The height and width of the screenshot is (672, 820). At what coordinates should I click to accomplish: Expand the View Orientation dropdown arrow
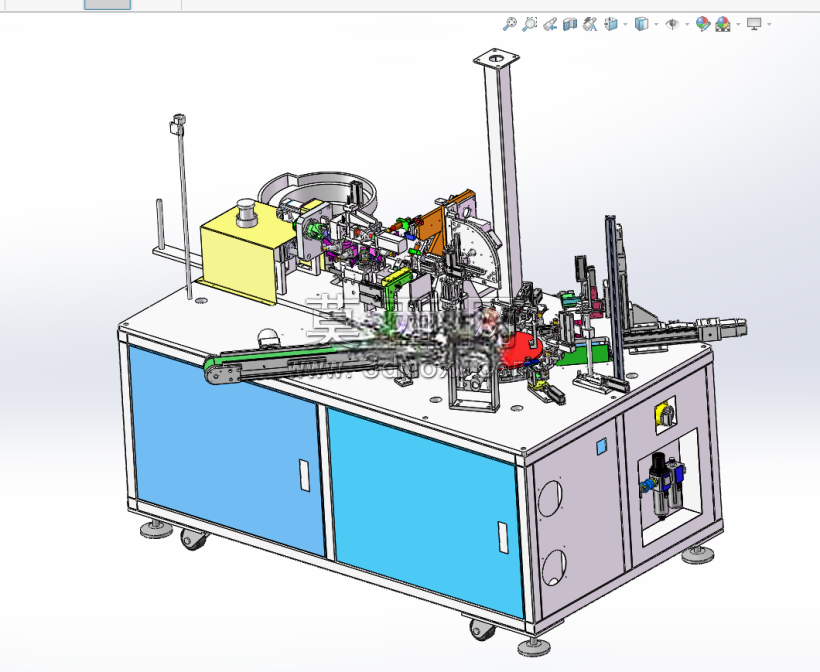[x=625, y=25]
